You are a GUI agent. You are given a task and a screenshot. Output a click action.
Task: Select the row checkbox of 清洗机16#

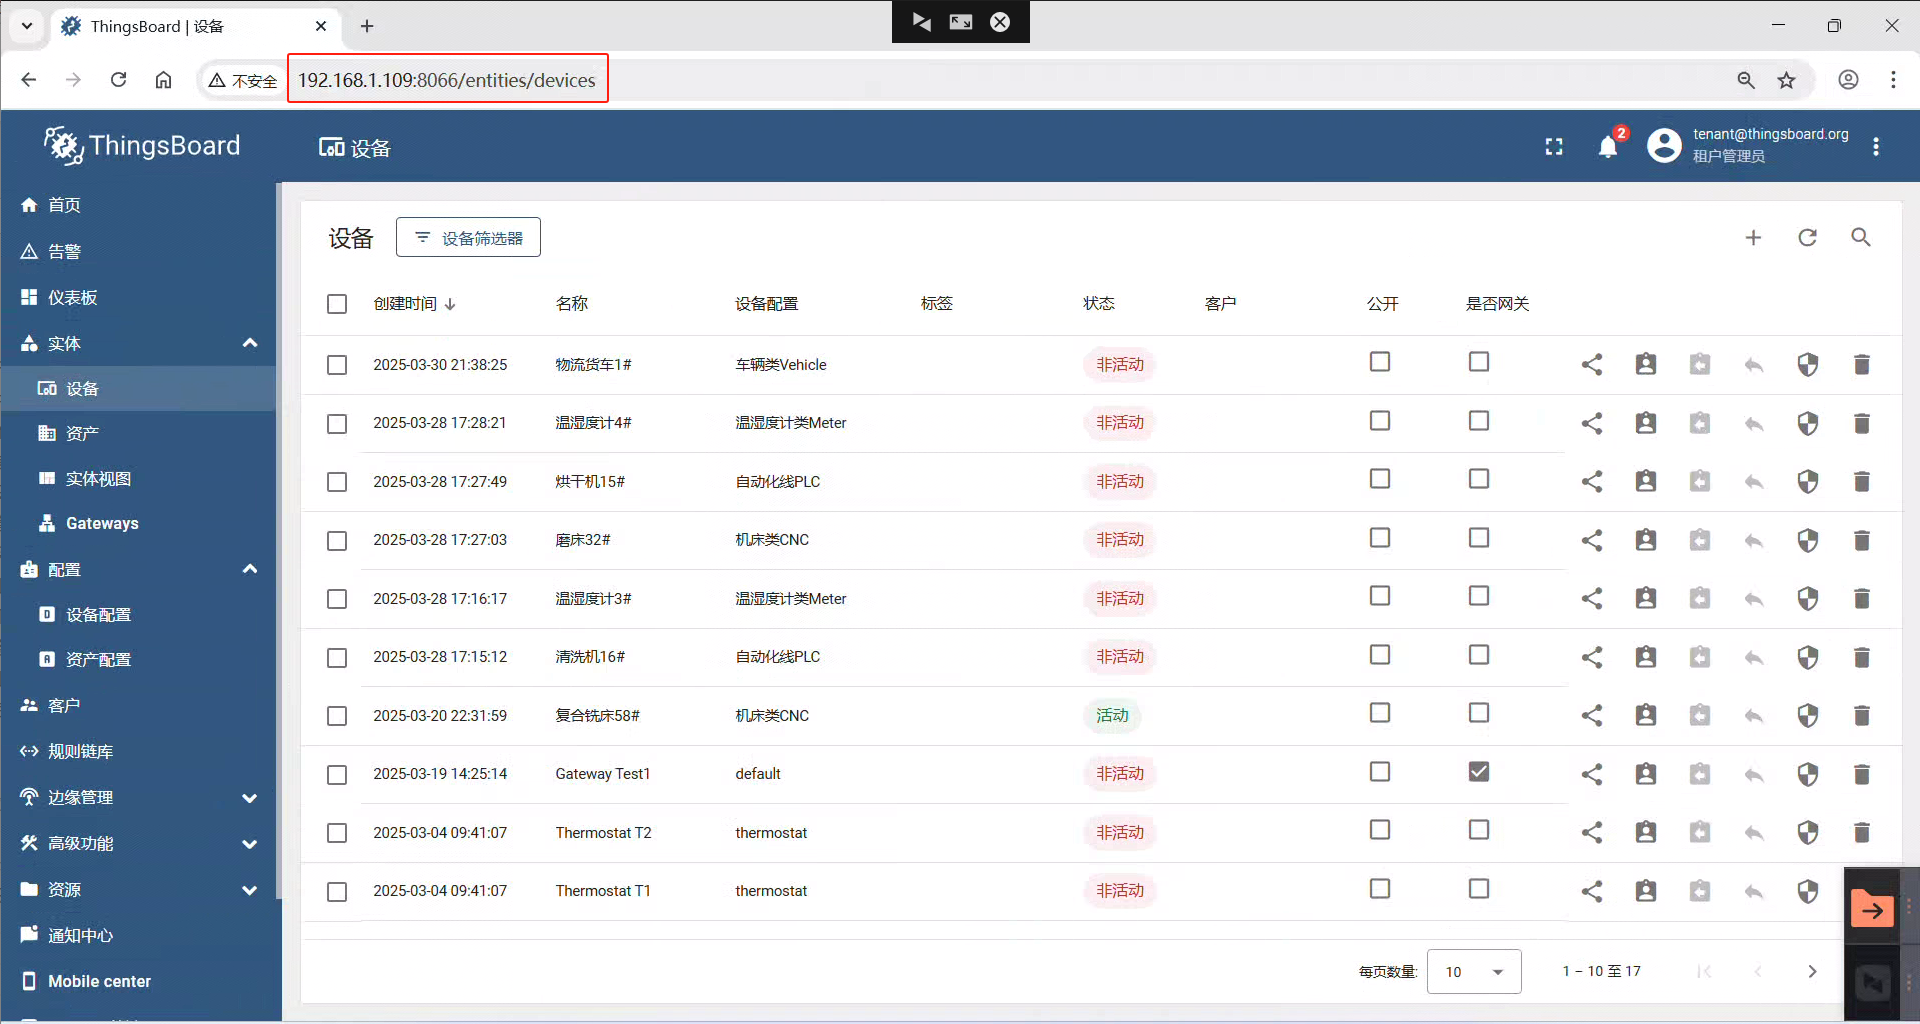pyautogui.click(x=336, y=657)
